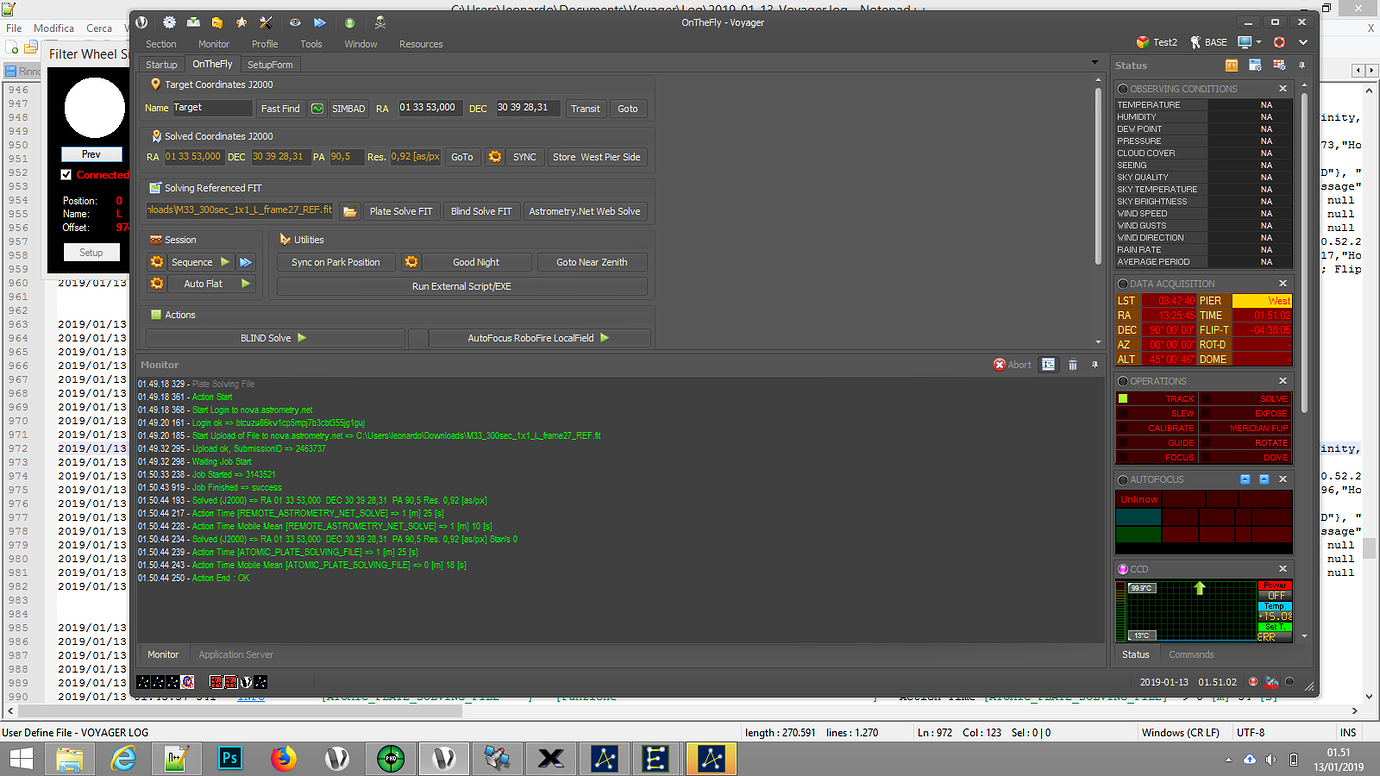Screen dimensions: 1380x776
Task: Click the blue fast-forward toolbar icon
Action: click(x=320, y=22)
